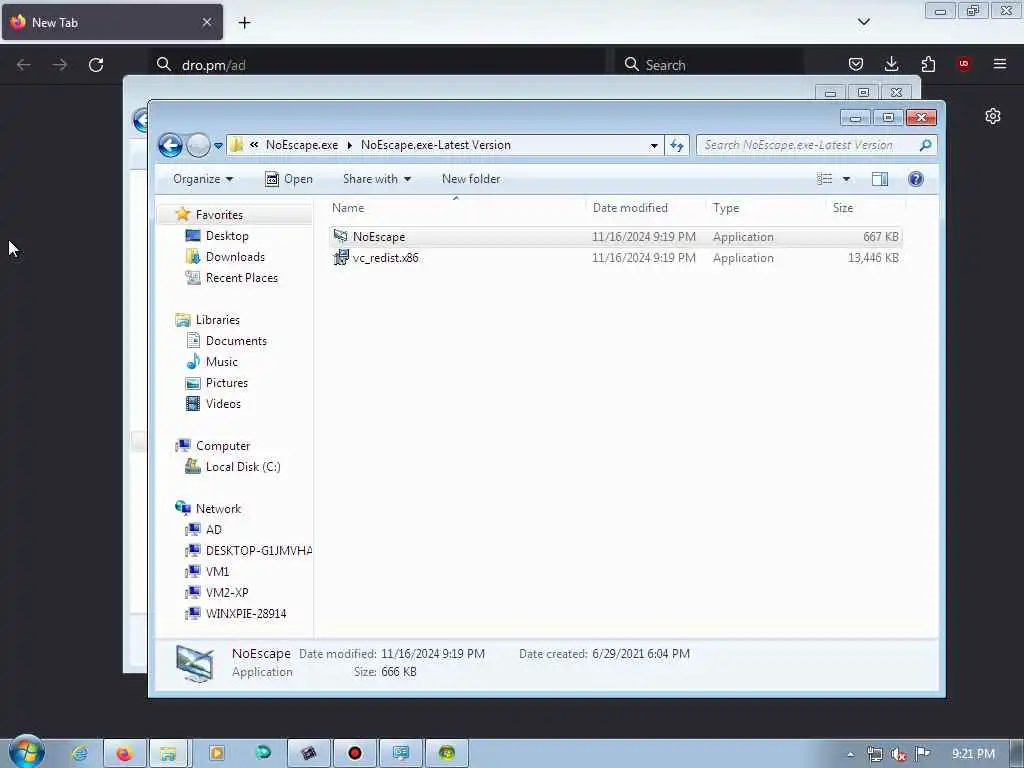Click the Open toolbar button
Viewport: 1024px width, 768px height.
point(289,179)
